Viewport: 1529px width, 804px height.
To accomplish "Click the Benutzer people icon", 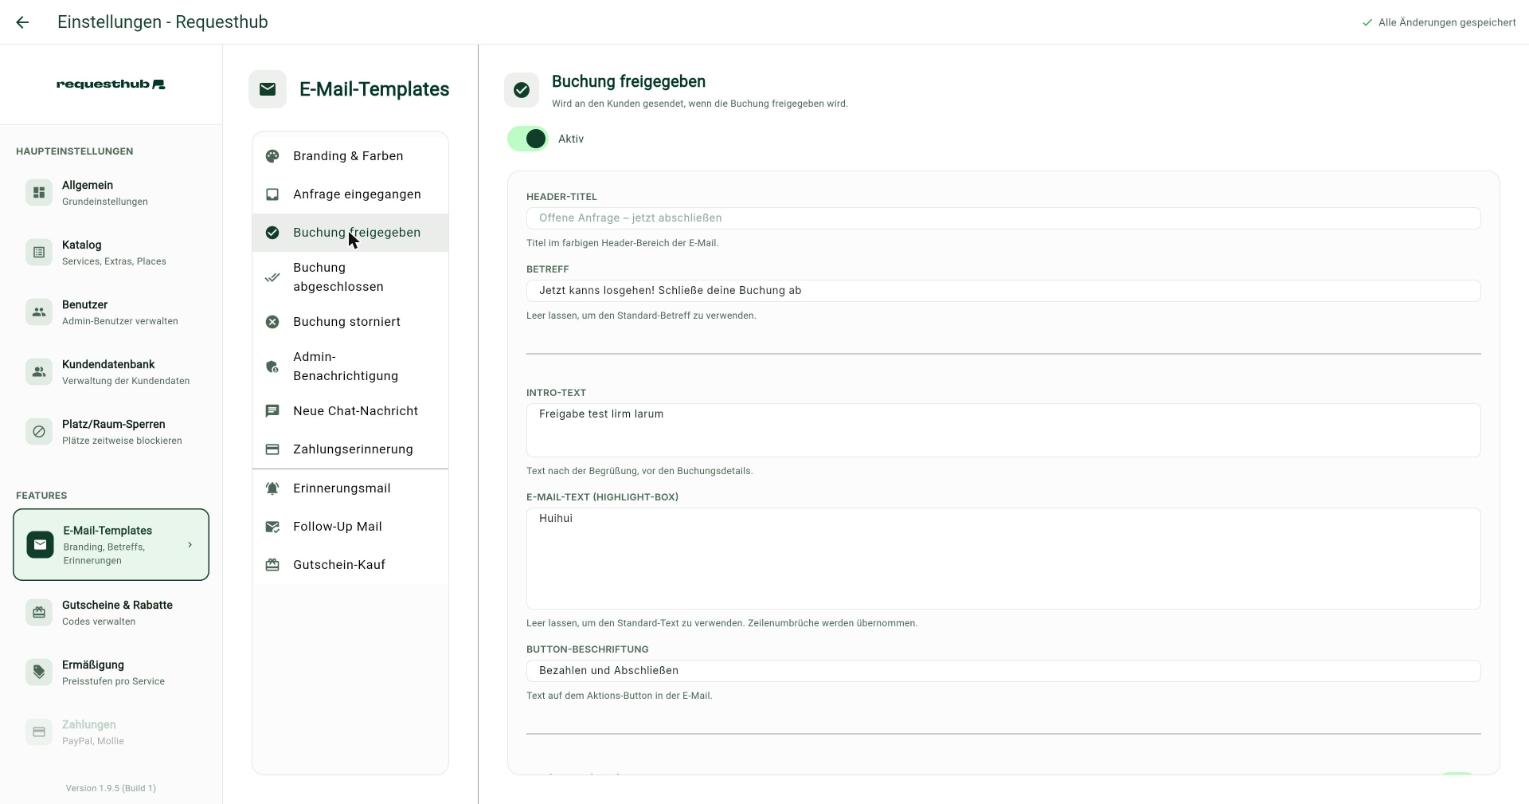I will point(39,312).
